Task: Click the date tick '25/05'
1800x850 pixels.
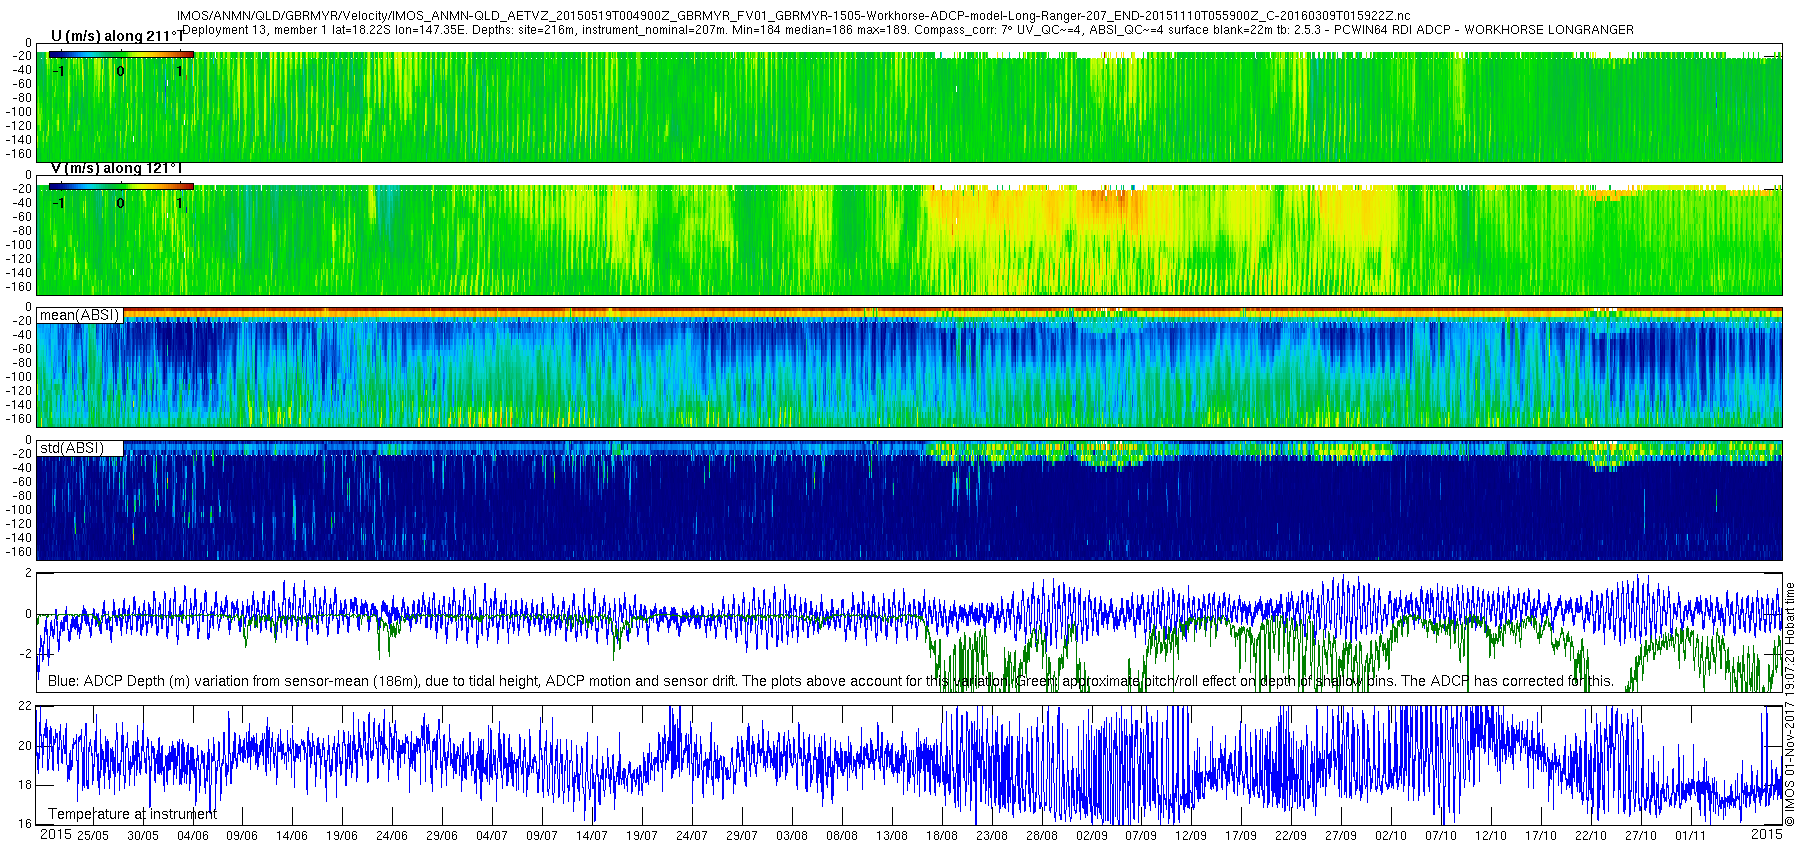Action: (92, 836)
